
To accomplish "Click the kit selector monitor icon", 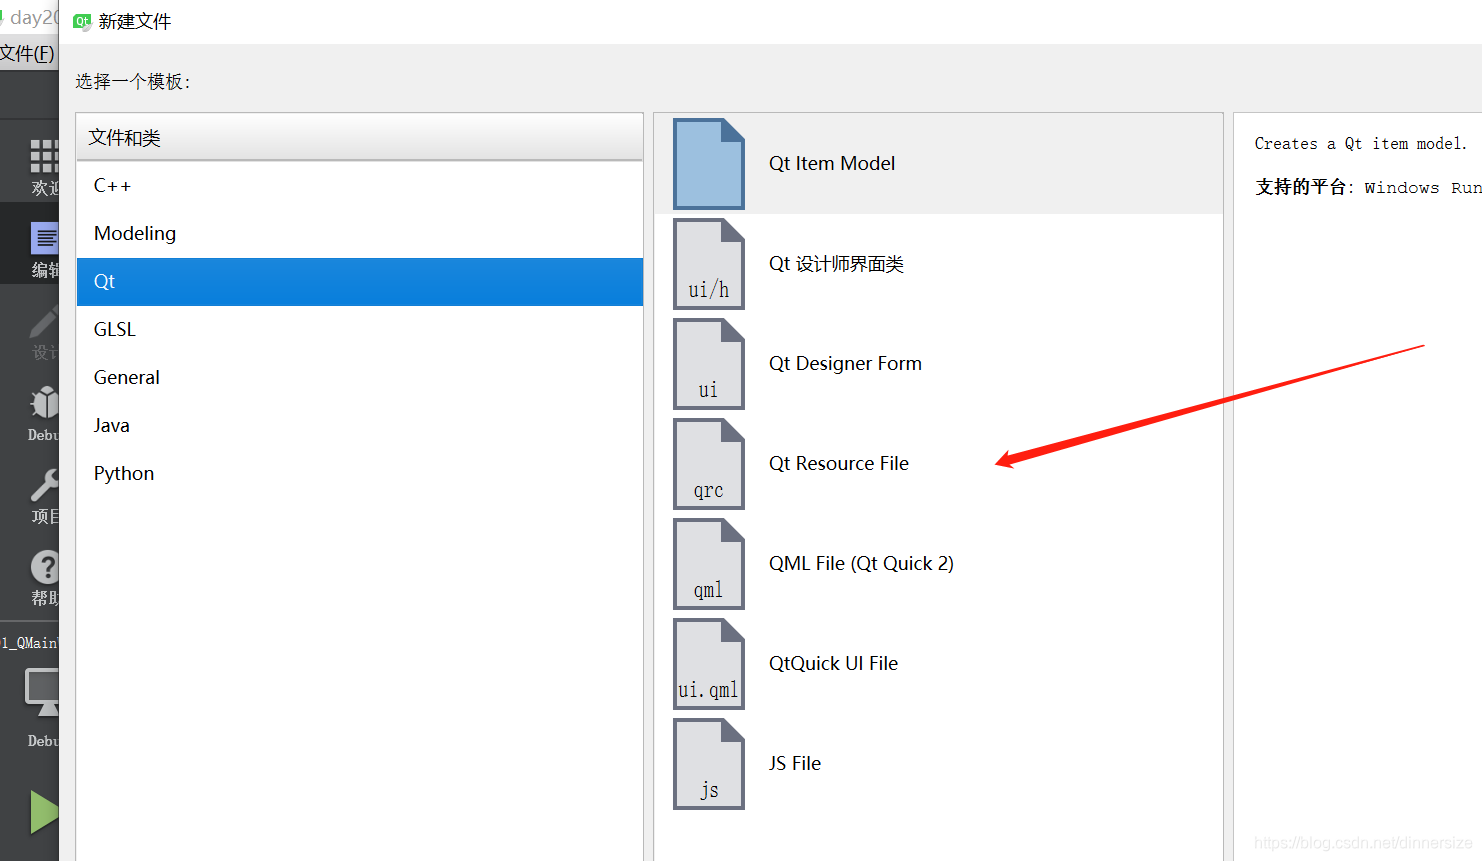I will pos(42,693).
